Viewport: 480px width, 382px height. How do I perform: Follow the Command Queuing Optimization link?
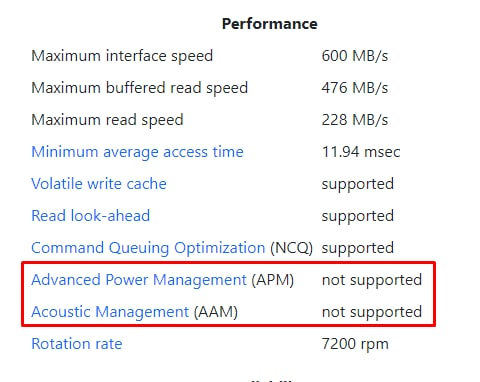(x=148, y=248)
